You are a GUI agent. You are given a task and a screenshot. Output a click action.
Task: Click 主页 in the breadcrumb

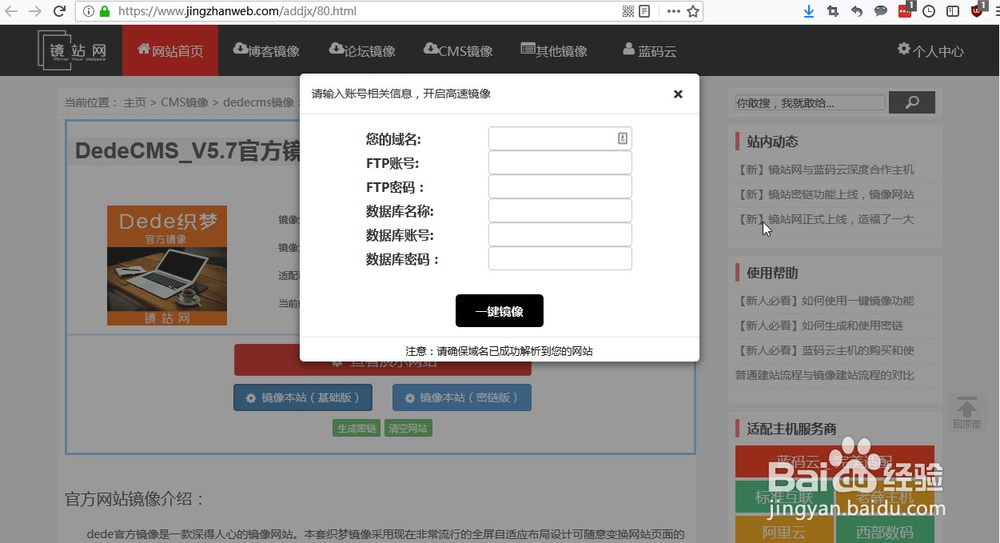135,103
